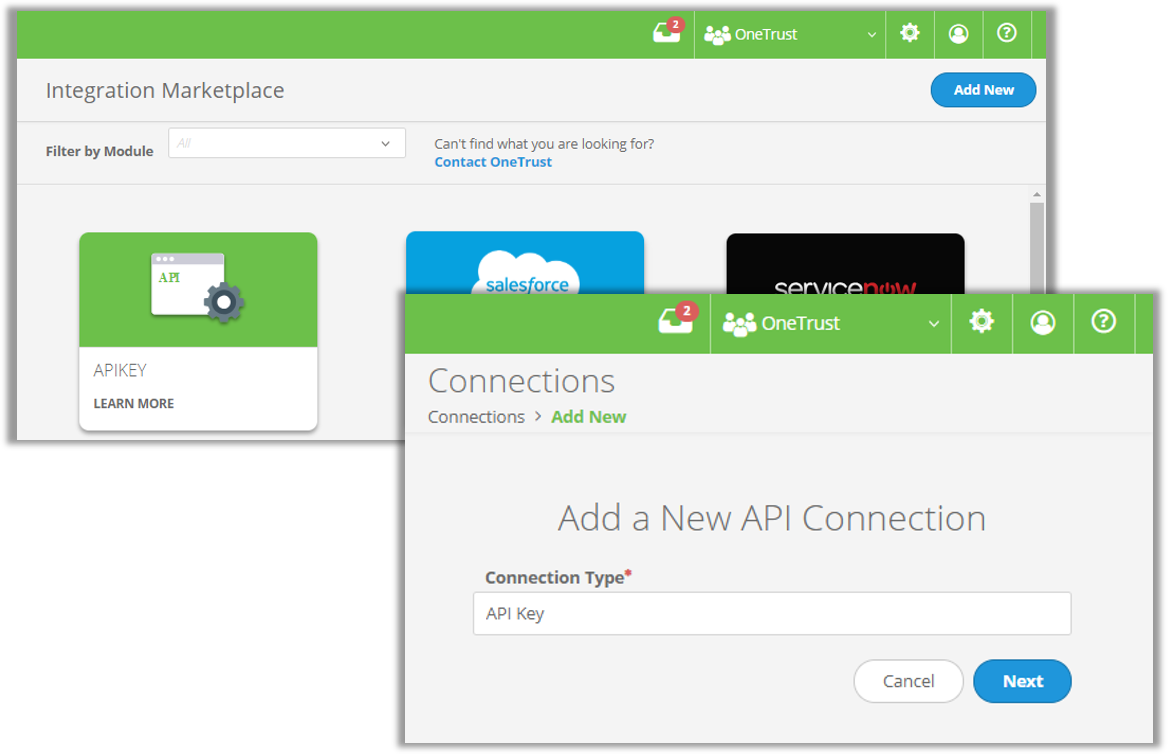This screenshot has height=754, width=1168.
Task: Click the Cancel button
Action: [x=908, y=681]
